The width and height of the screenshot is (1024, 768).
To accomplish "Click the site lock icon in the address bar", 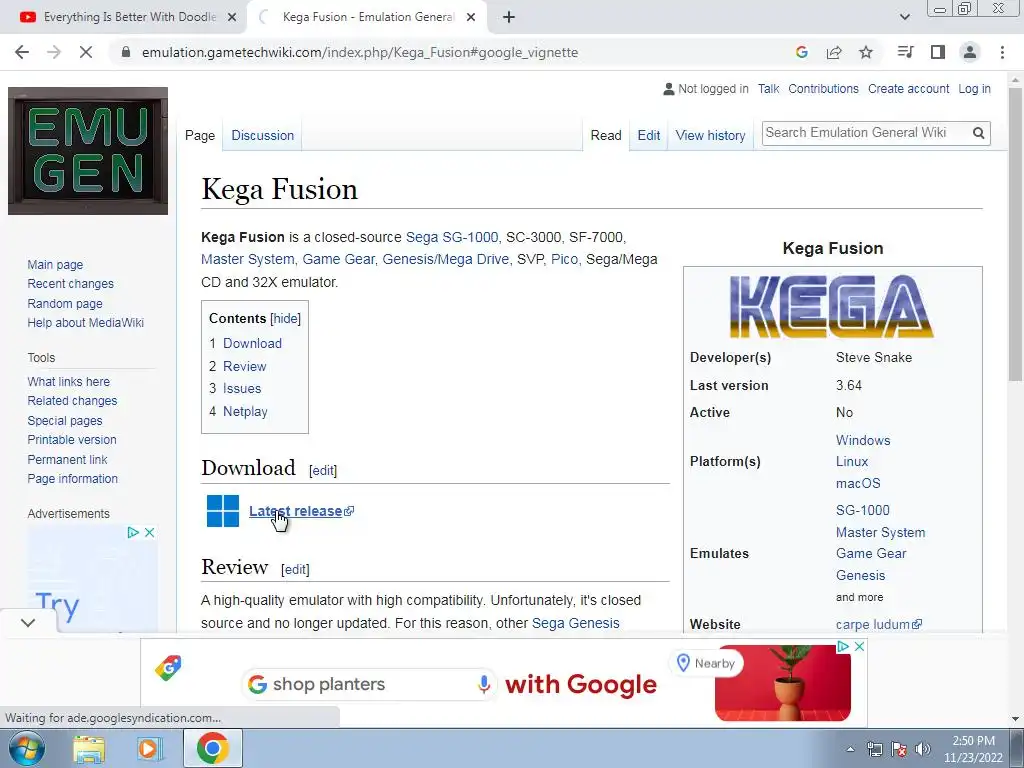I will click(x=126, y=52).
